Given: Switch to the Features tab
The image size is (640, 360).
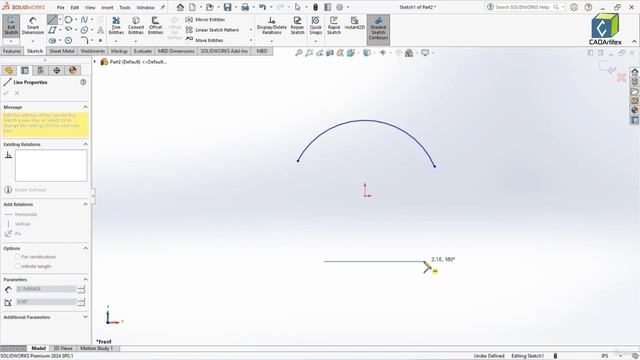Looking at the screenshot, I should (12, 51).
